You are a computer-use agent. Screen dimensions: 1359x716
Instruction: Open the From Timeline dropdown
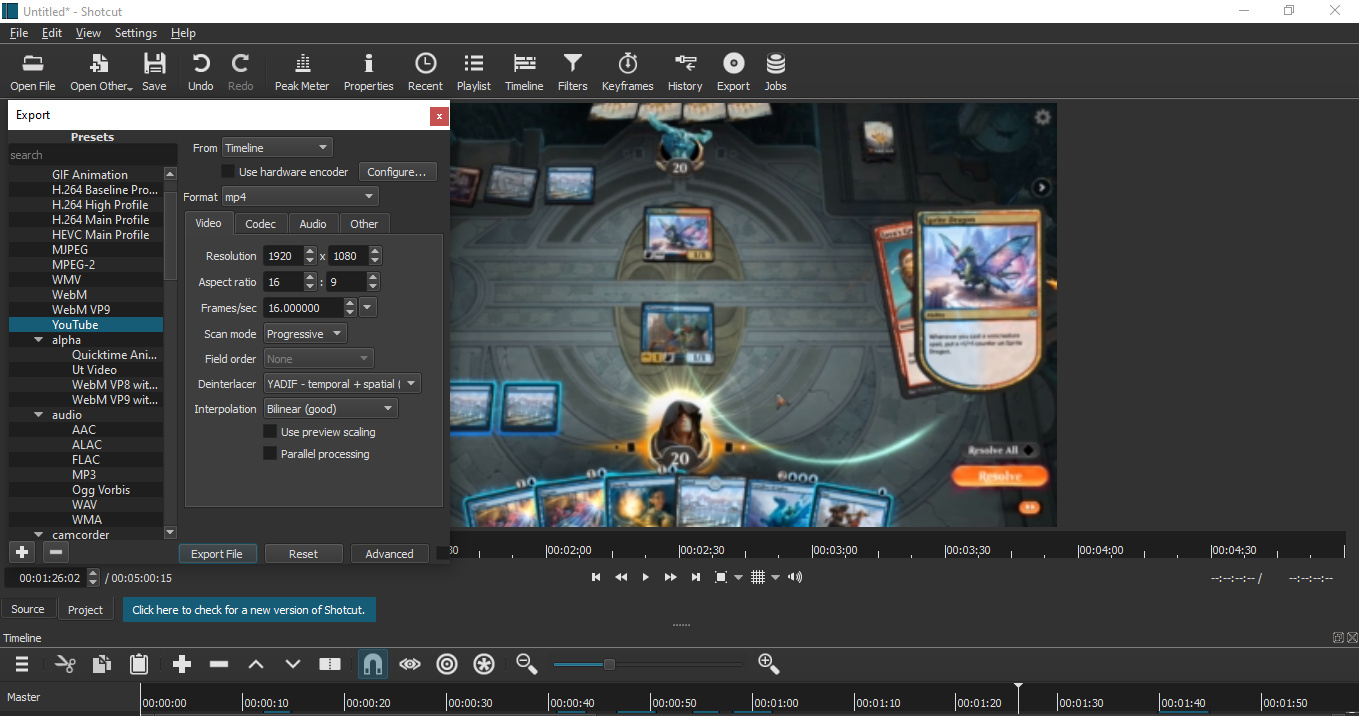pyautogui.click(x=277, y=148)
